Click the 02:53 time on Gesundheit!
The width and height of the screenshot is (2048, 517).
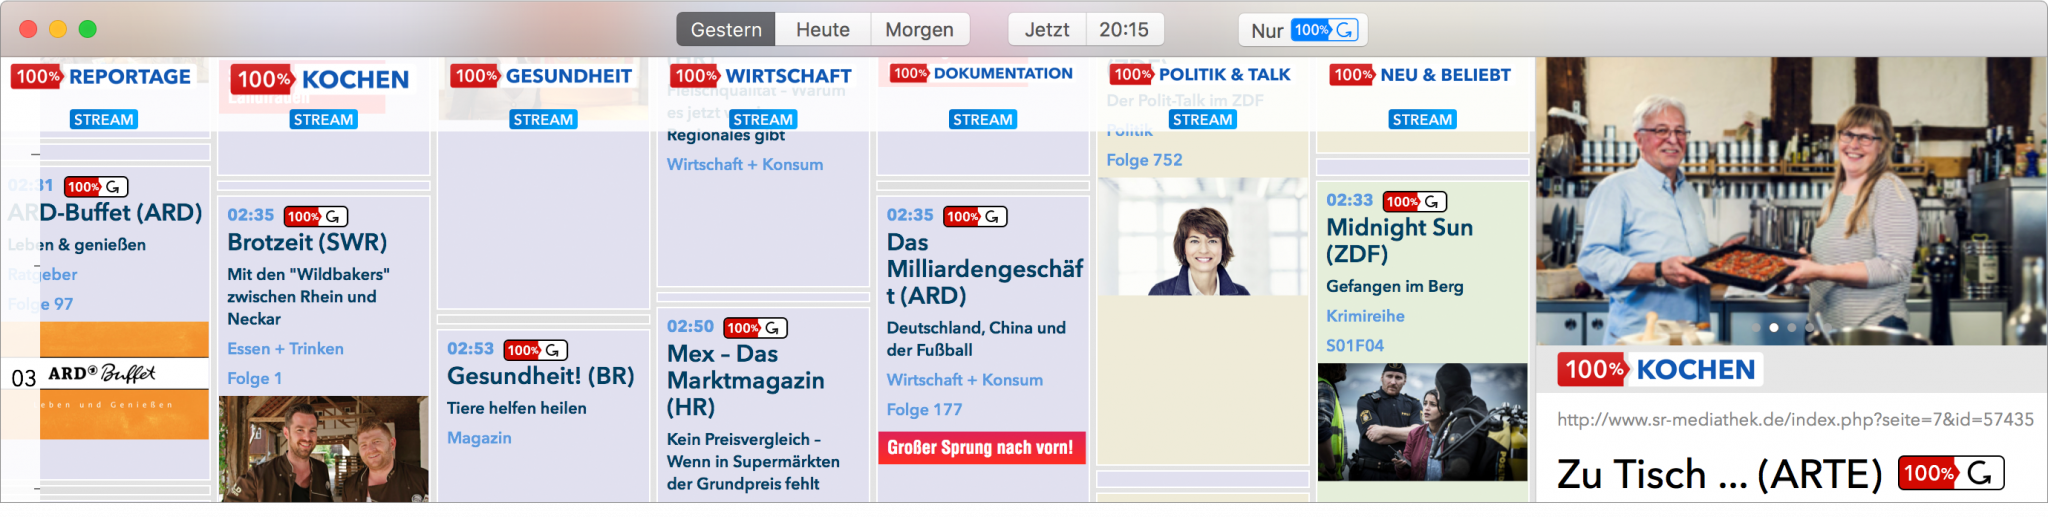coord(471,348)
